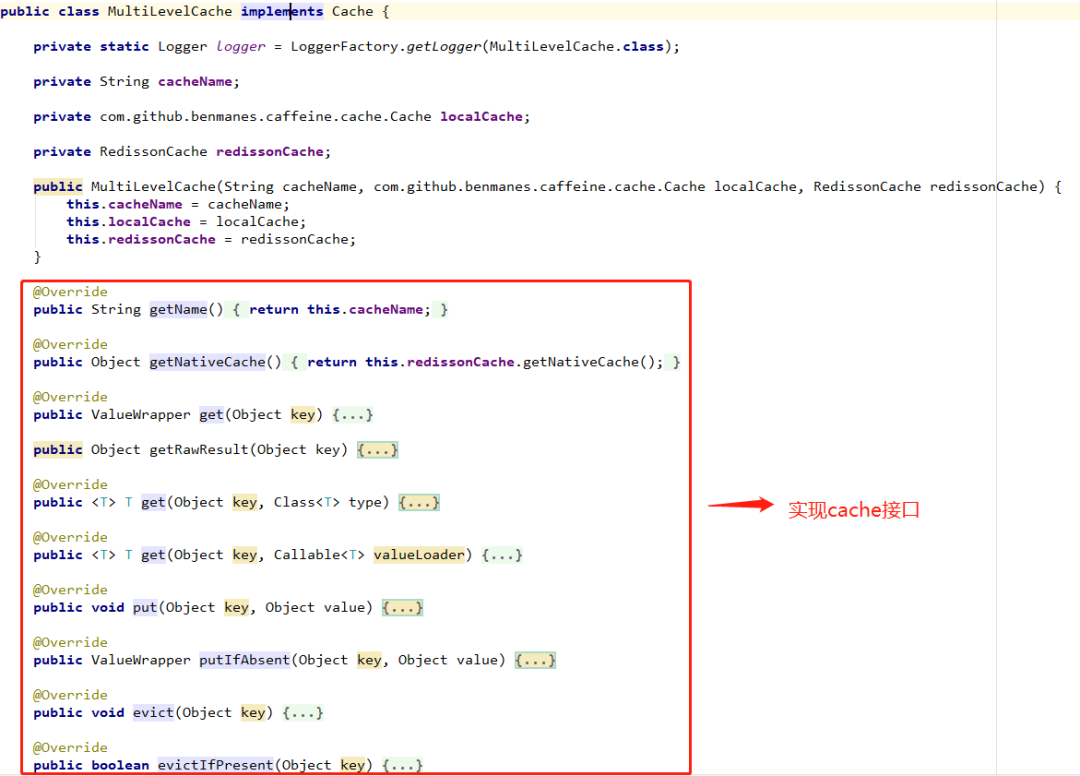Expand the evictIfPresent folded code block

point(403,765)
